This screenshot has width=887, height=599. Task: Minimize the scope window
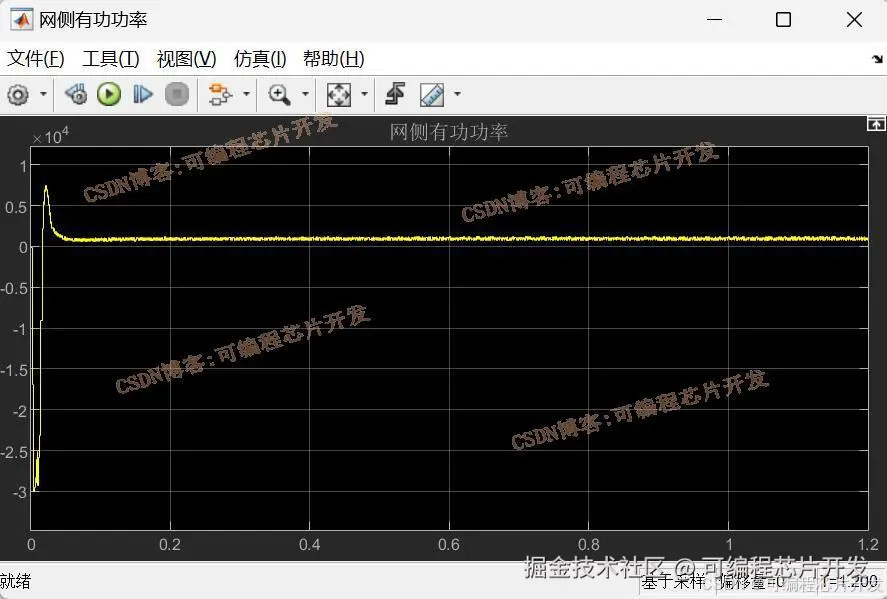coord(714,20)
